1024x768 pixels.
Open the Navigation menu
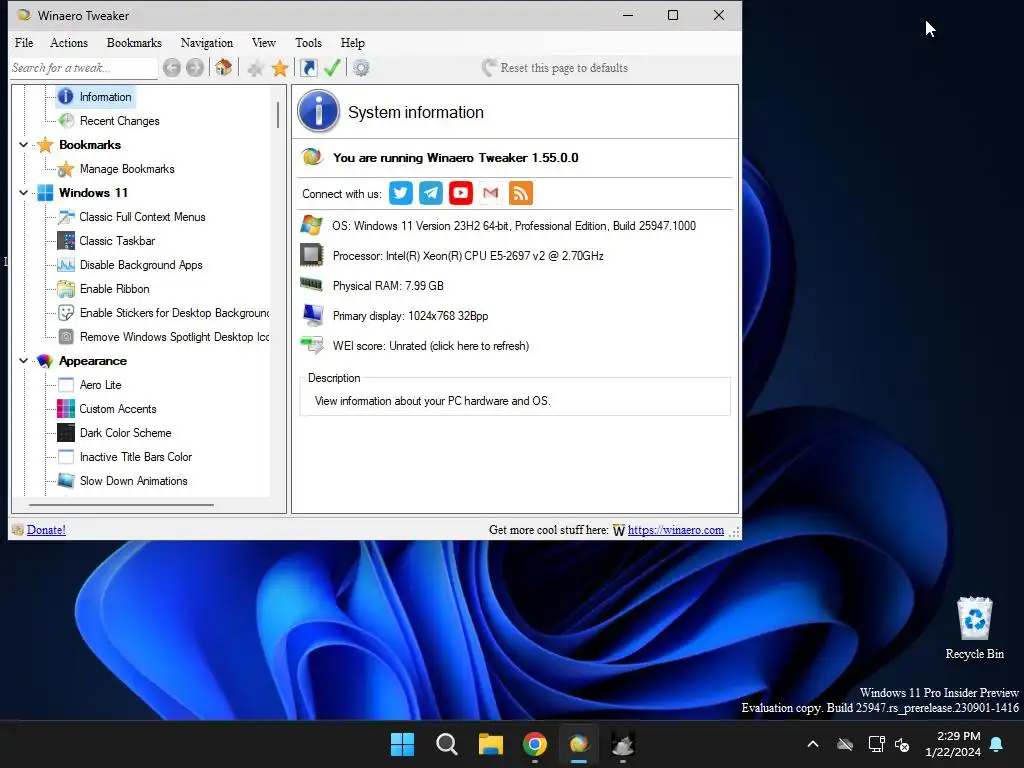[x=206, y=43]
